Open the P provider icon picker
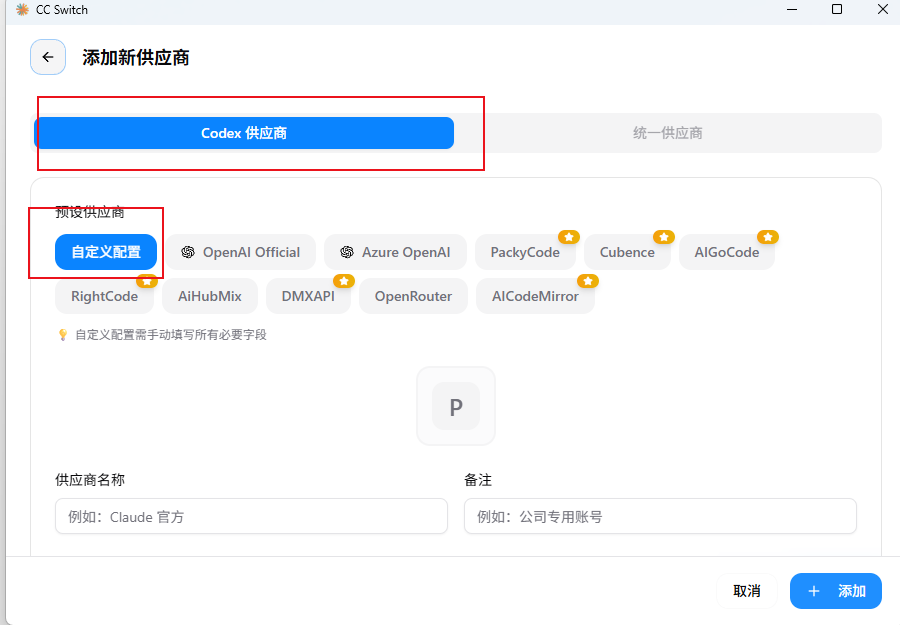Image resolution: width=900 pixels, height=625 pixels. point(456,406)
